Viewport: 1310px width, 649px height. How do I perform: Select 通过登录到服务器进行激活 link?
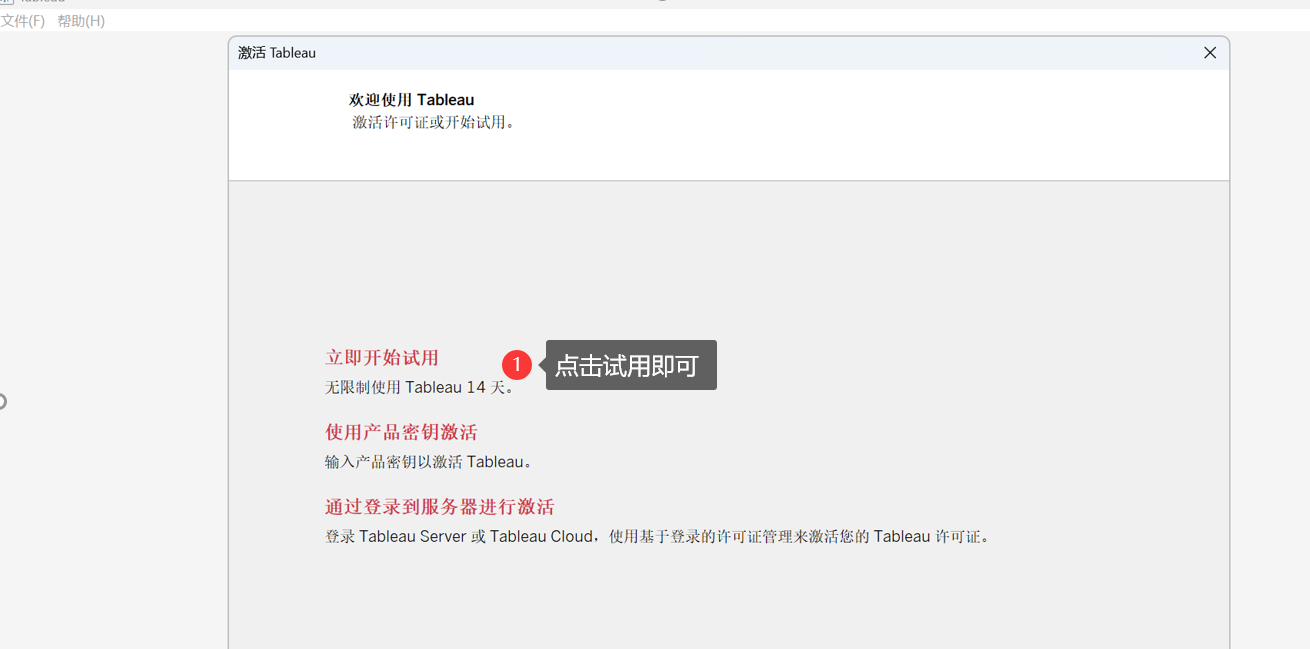pos(440,507)
